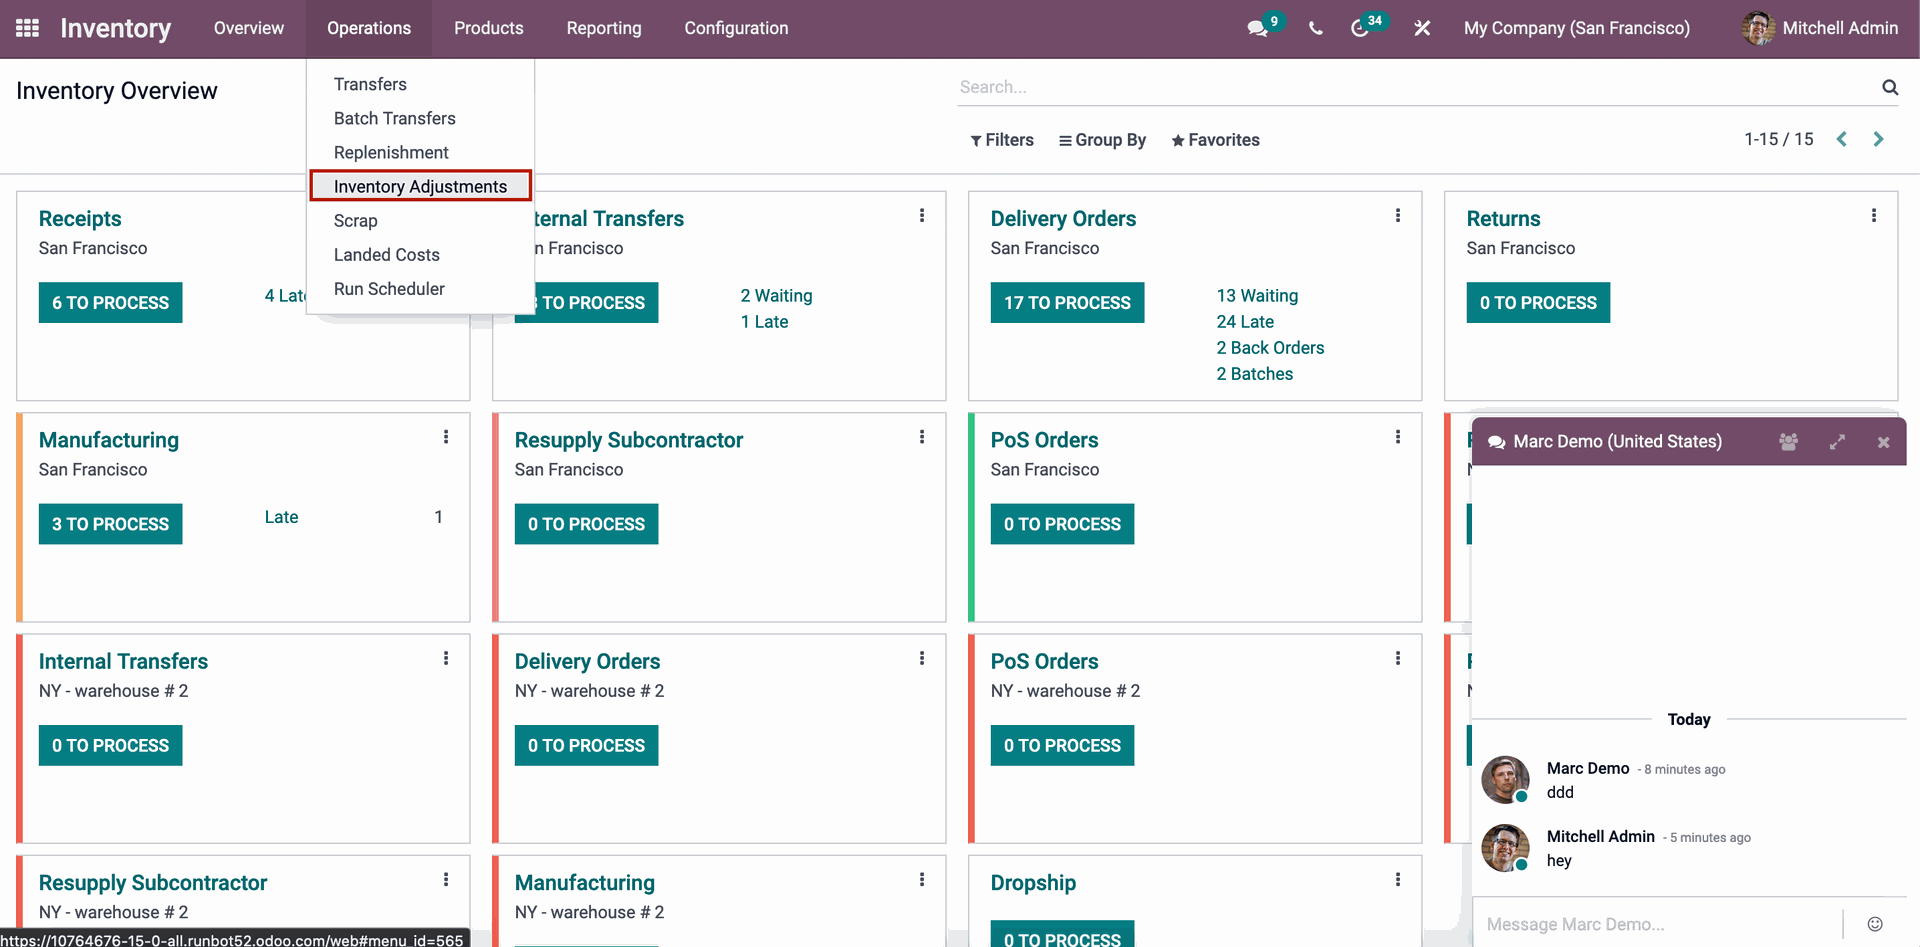The height and width of the screenshot is (947, 1920).
Task: Expand Marc Demo chat window to full view
Action: point(1837,442)
